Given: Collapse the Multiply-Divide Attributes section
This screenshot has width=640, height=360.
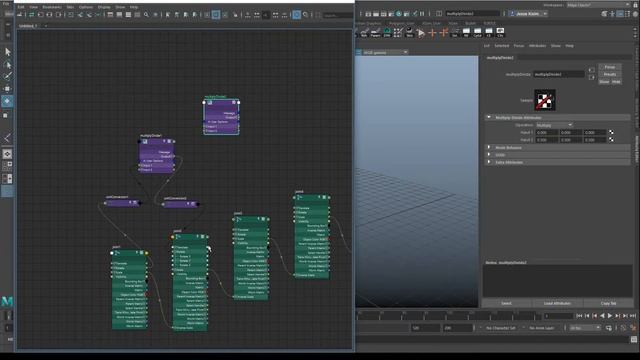Looking at the screenshot, I should pos(489,118).
